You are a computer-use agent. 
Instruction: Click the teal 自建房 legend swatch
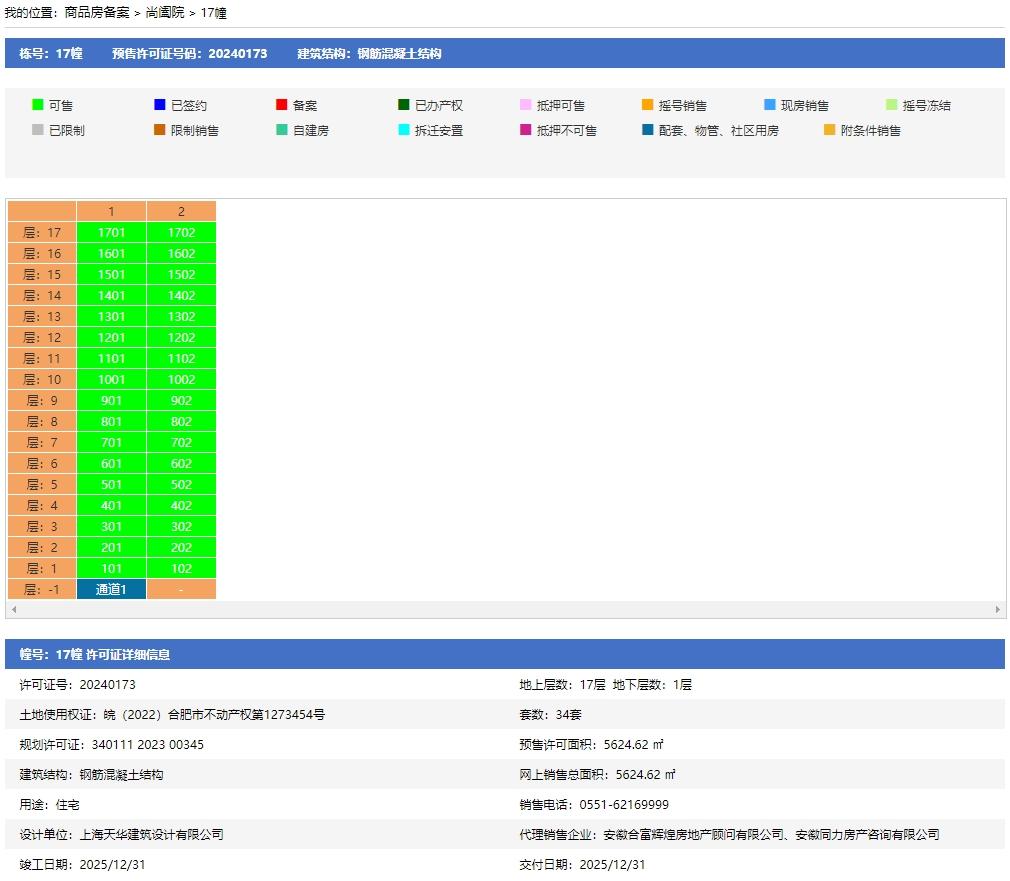click(281, 130)
